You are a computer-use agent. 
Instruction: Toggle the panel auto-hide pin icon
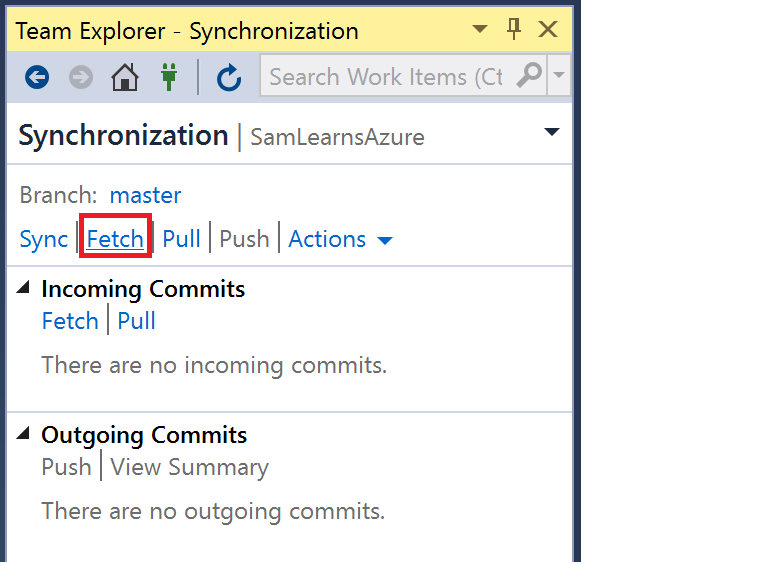[514, 30]
